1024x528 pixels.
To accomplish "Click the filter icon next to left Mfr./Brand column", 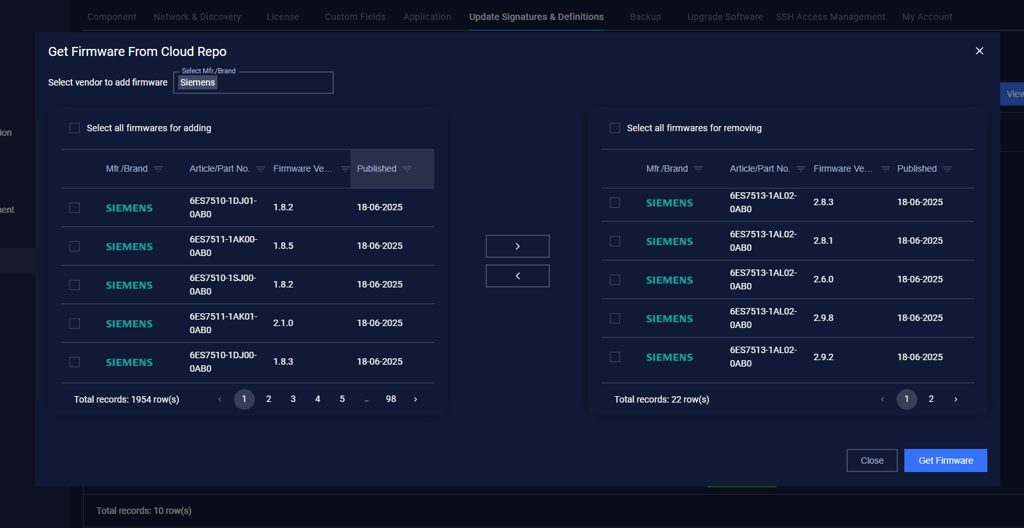I will tap(158, 169).
